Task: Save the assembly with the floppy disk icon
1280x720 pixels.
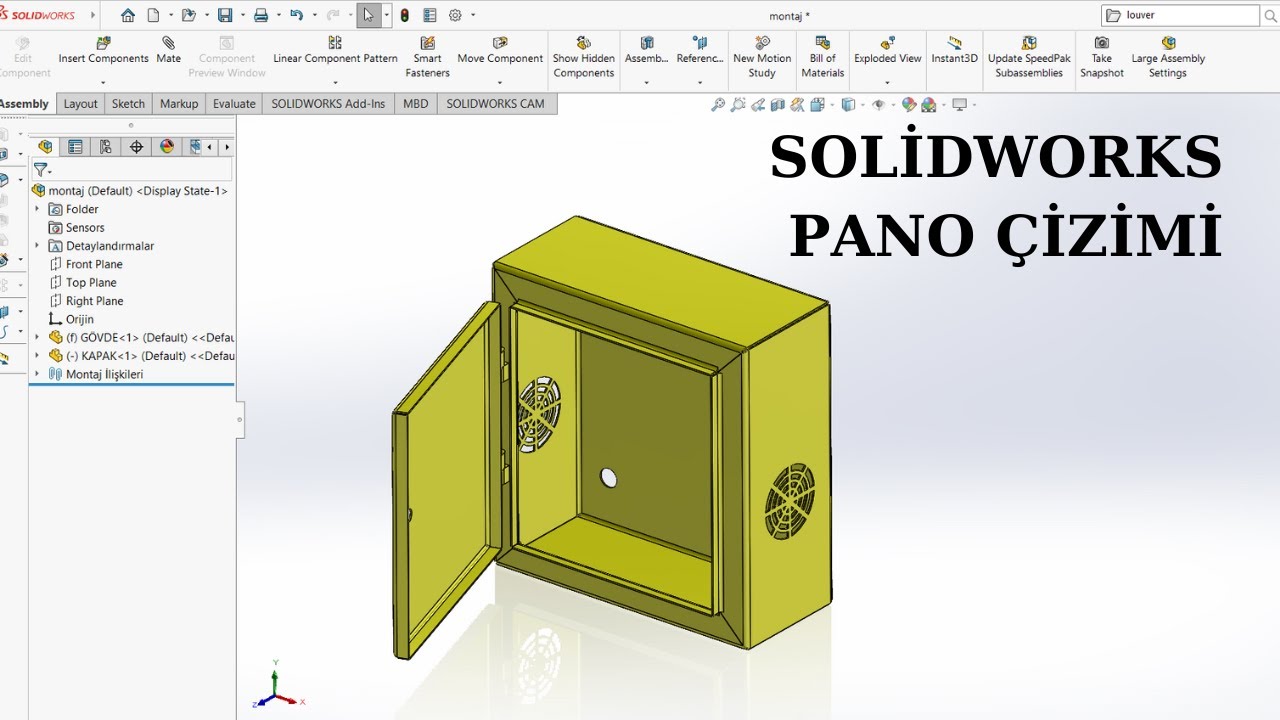Action: click(x=225, y=15)
